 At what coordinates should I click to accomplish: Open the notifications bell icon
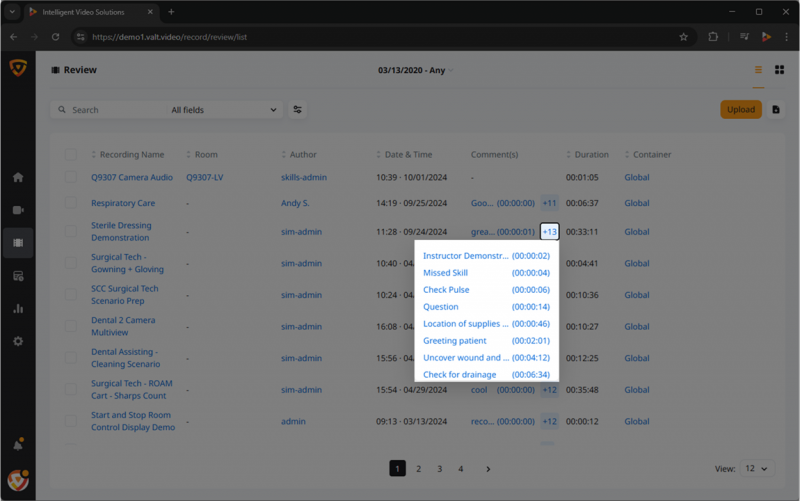pos(18,445)
